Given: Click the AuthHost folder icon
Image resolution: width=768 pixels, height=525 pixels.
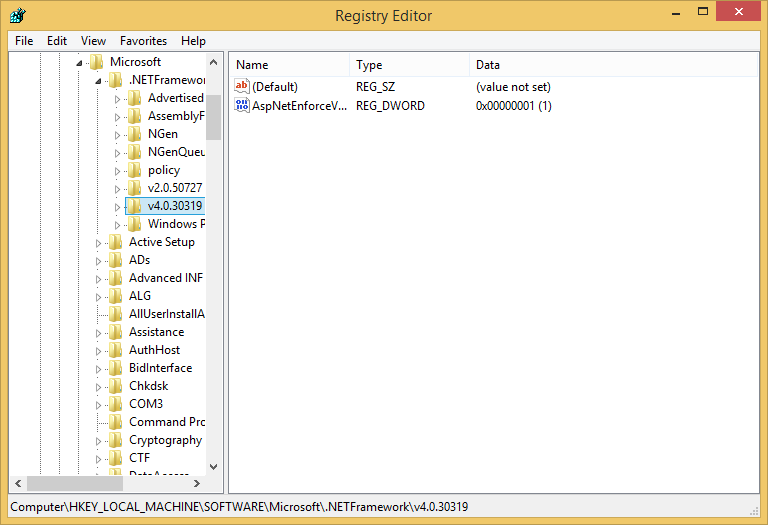Looking at the screenshot, I should coord(116,350).
